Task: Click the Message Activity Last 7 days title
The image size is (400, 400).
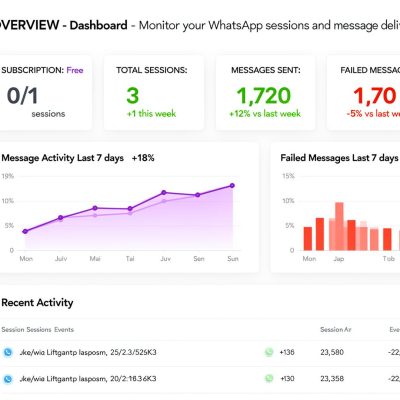Action: [63, 158]
